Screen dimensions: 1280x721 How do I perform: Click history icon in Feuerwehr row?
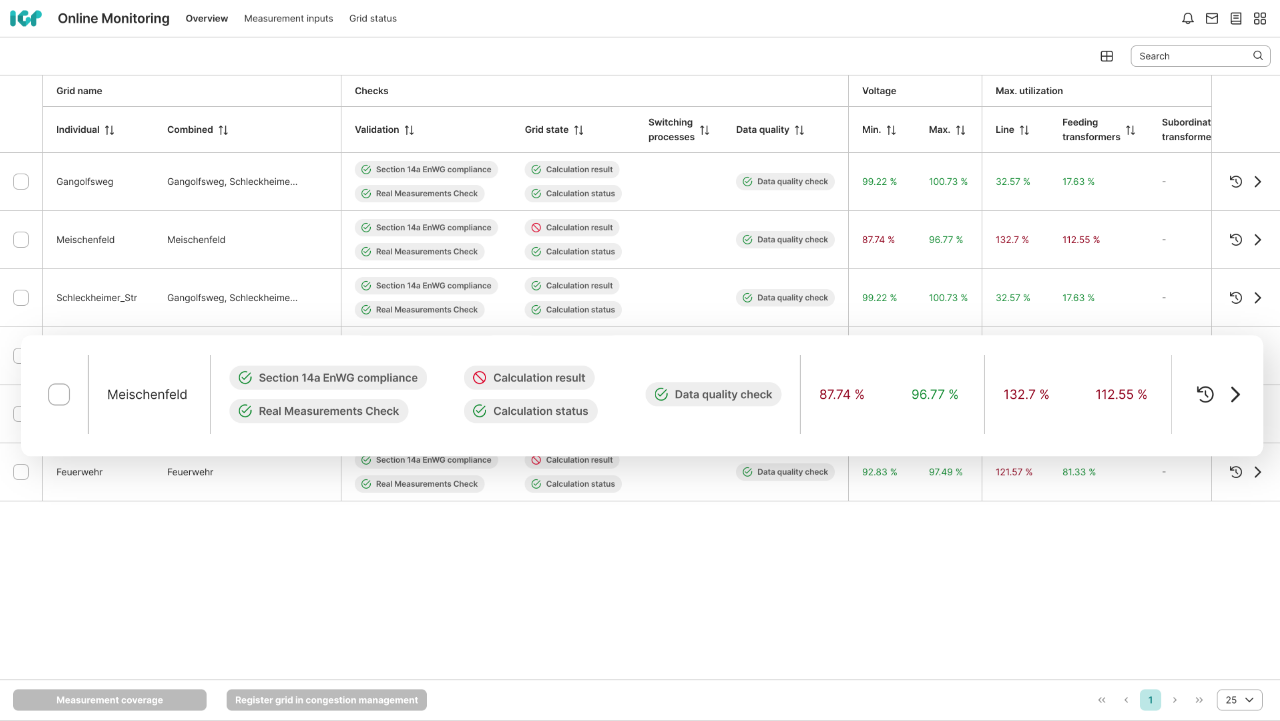pos(1236,472)
